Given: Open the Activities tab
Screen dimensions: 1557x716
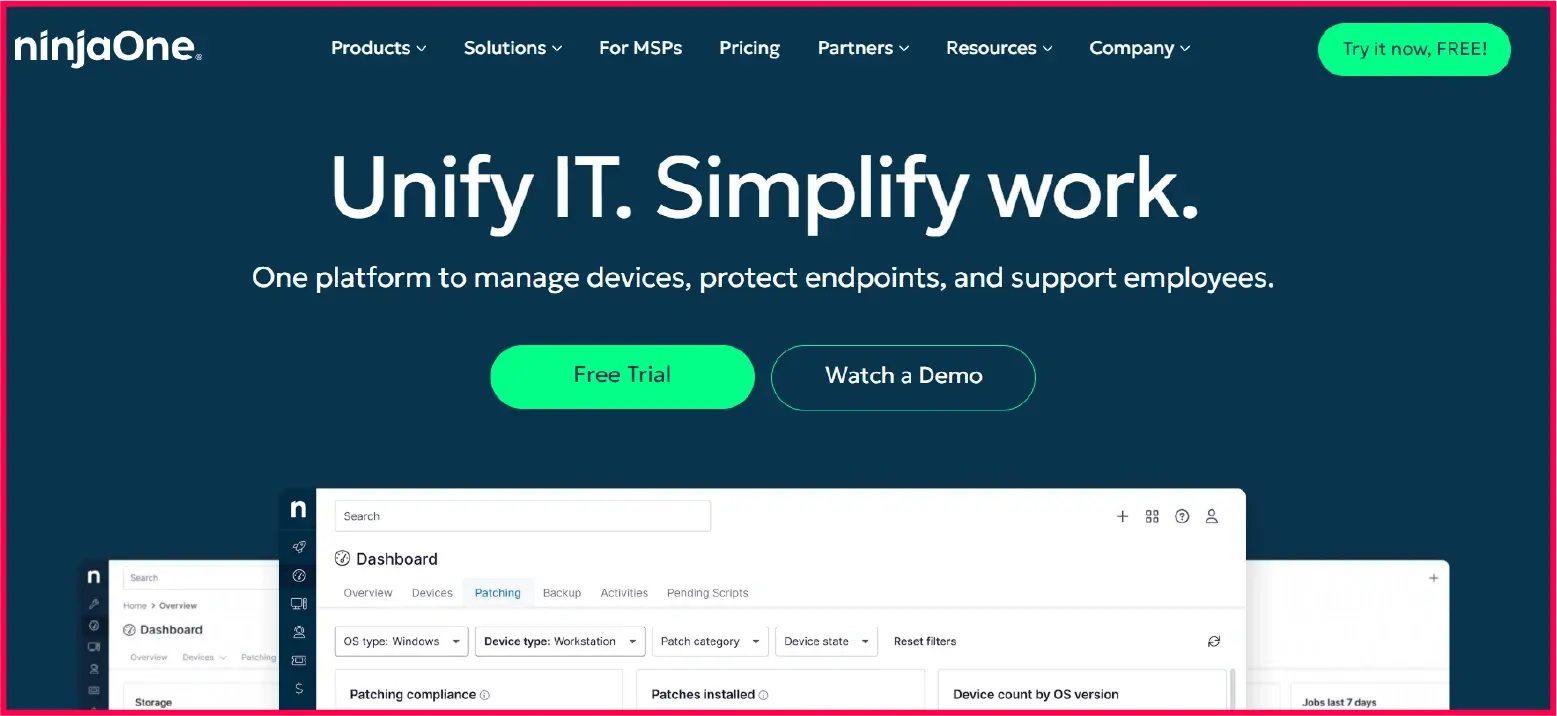Looking at the screenshot, I should 624,593.
